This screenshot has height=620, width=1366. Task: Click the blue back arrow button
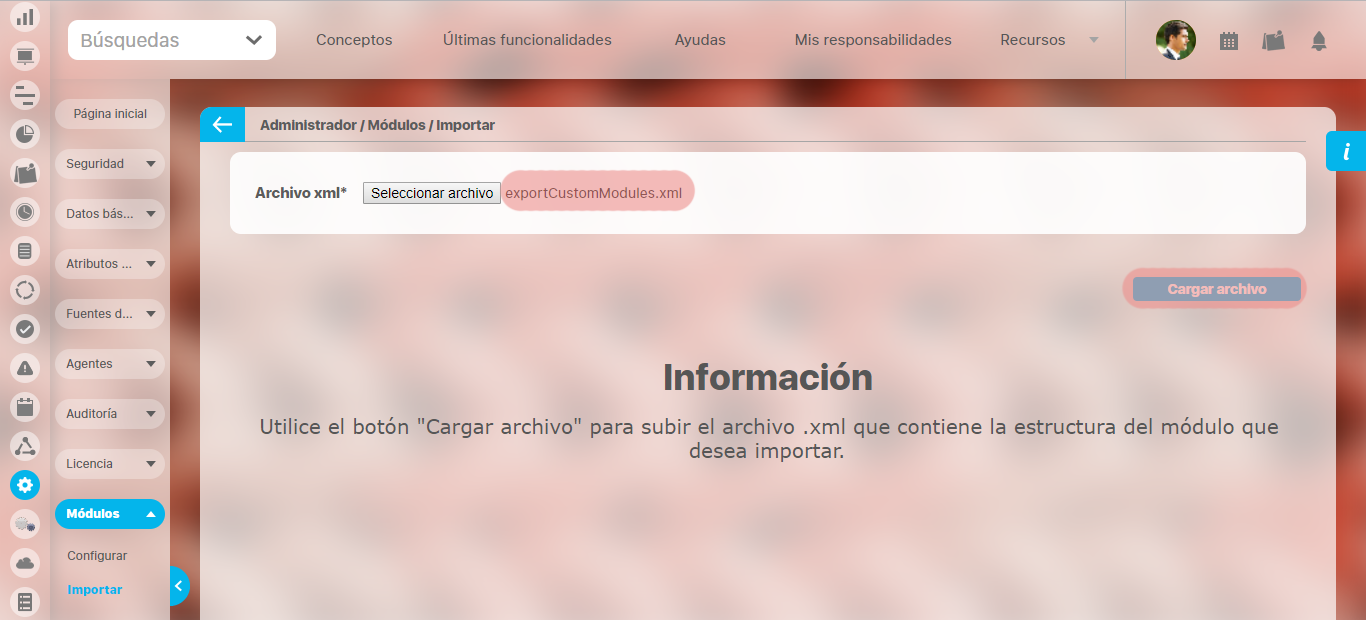coord(222,125)
